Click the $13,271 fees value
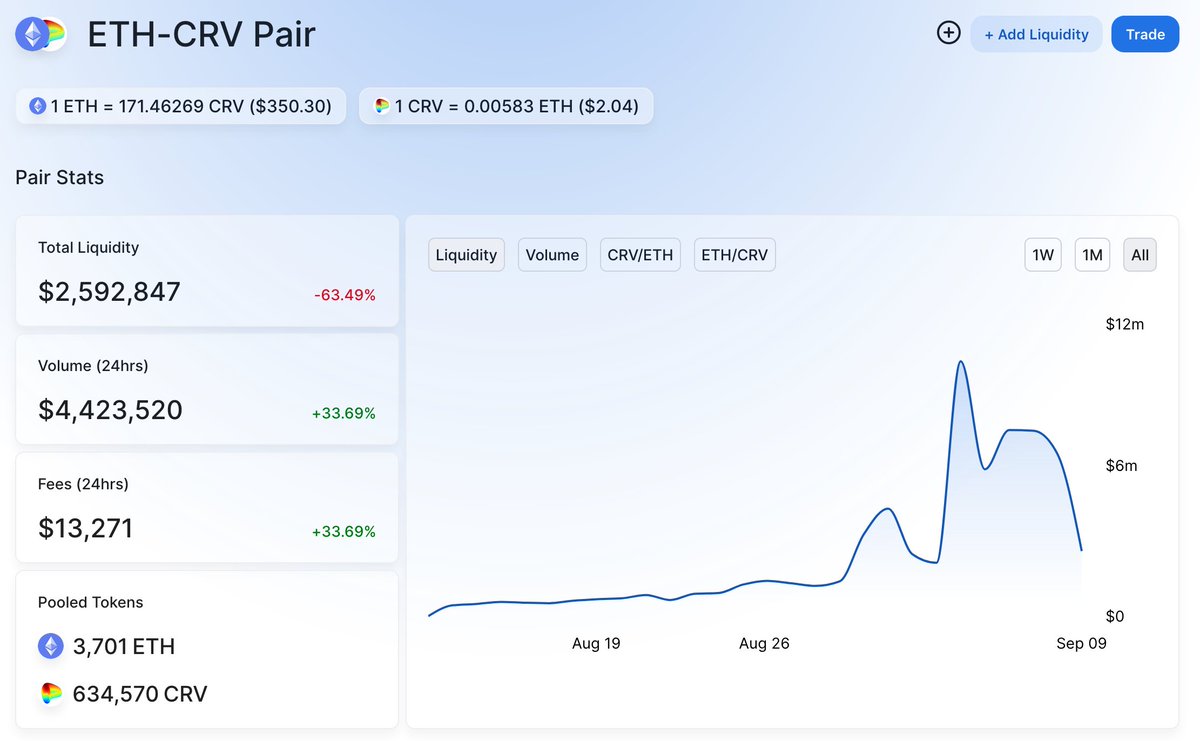 point(85,528)
